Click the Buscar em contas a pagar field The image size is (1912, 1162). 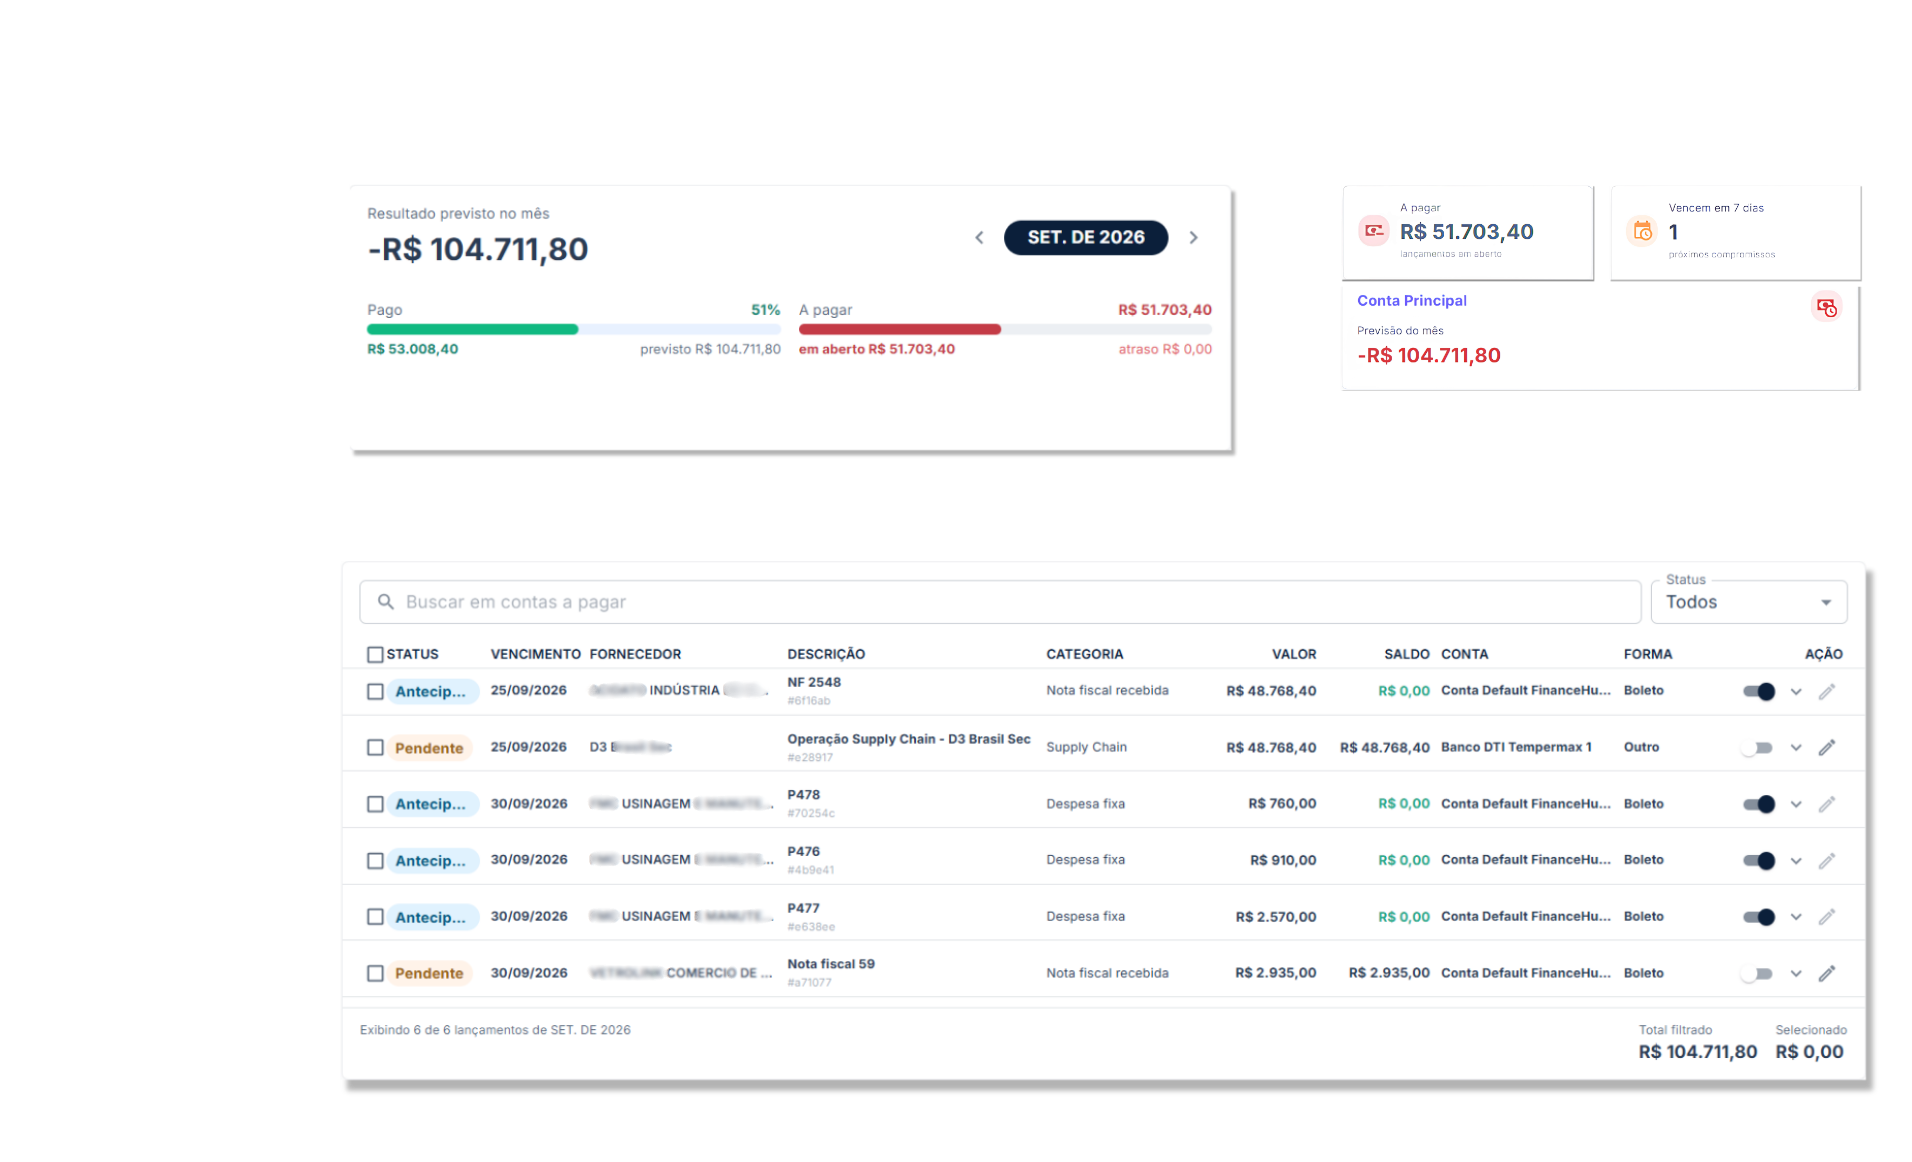1000,602
